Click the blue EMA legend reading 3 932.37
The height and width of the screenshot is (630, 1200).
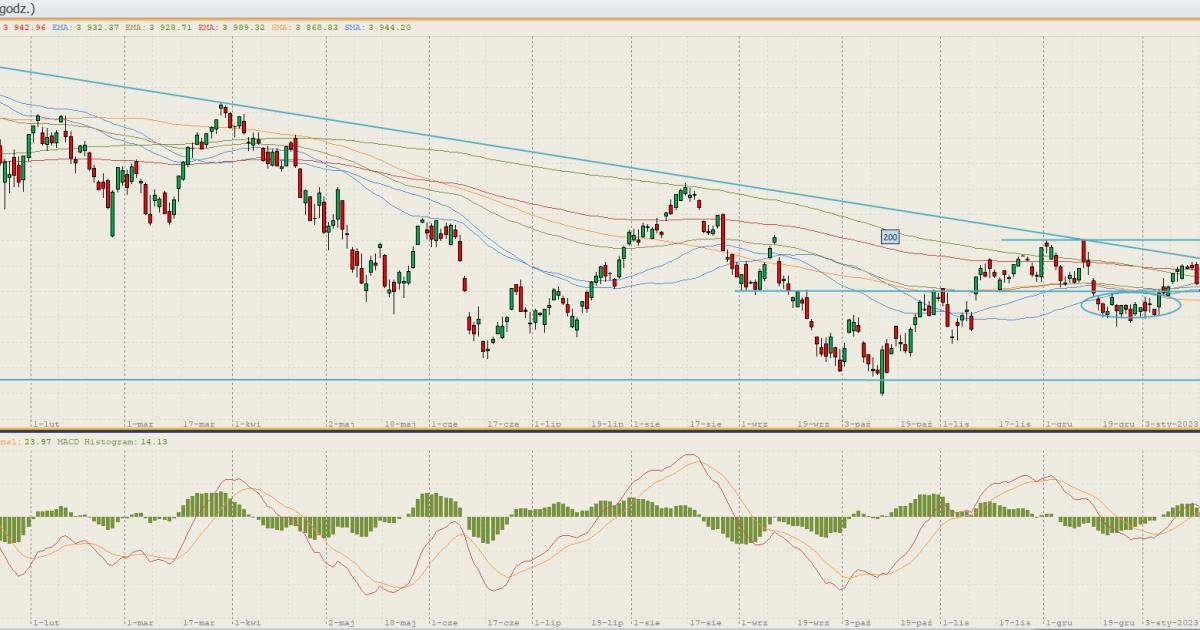86,28
